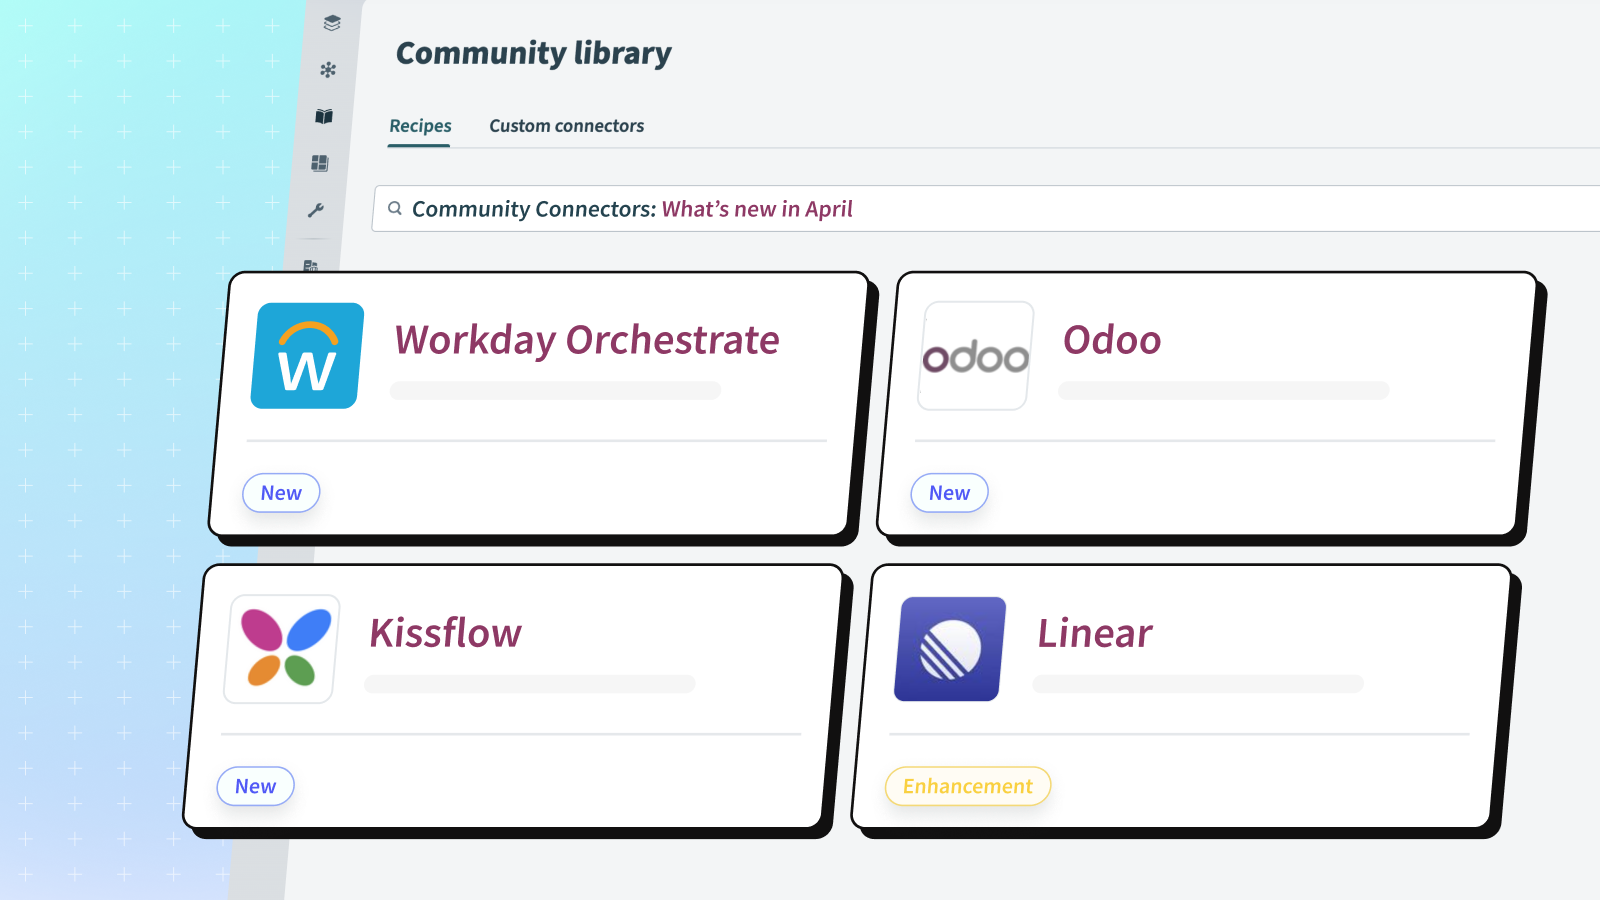
Task: Select the snowflake sidebar icon
Action: pos(328,70)
